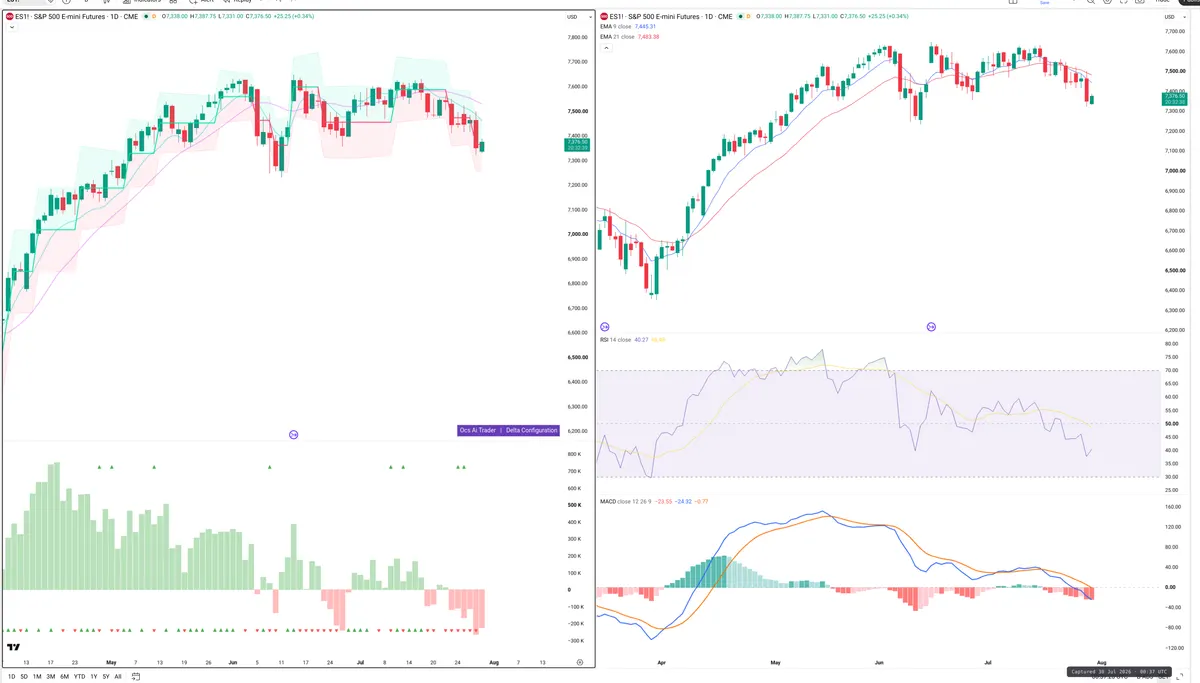Open the purple event marker near April on right chart

(604, 327)
